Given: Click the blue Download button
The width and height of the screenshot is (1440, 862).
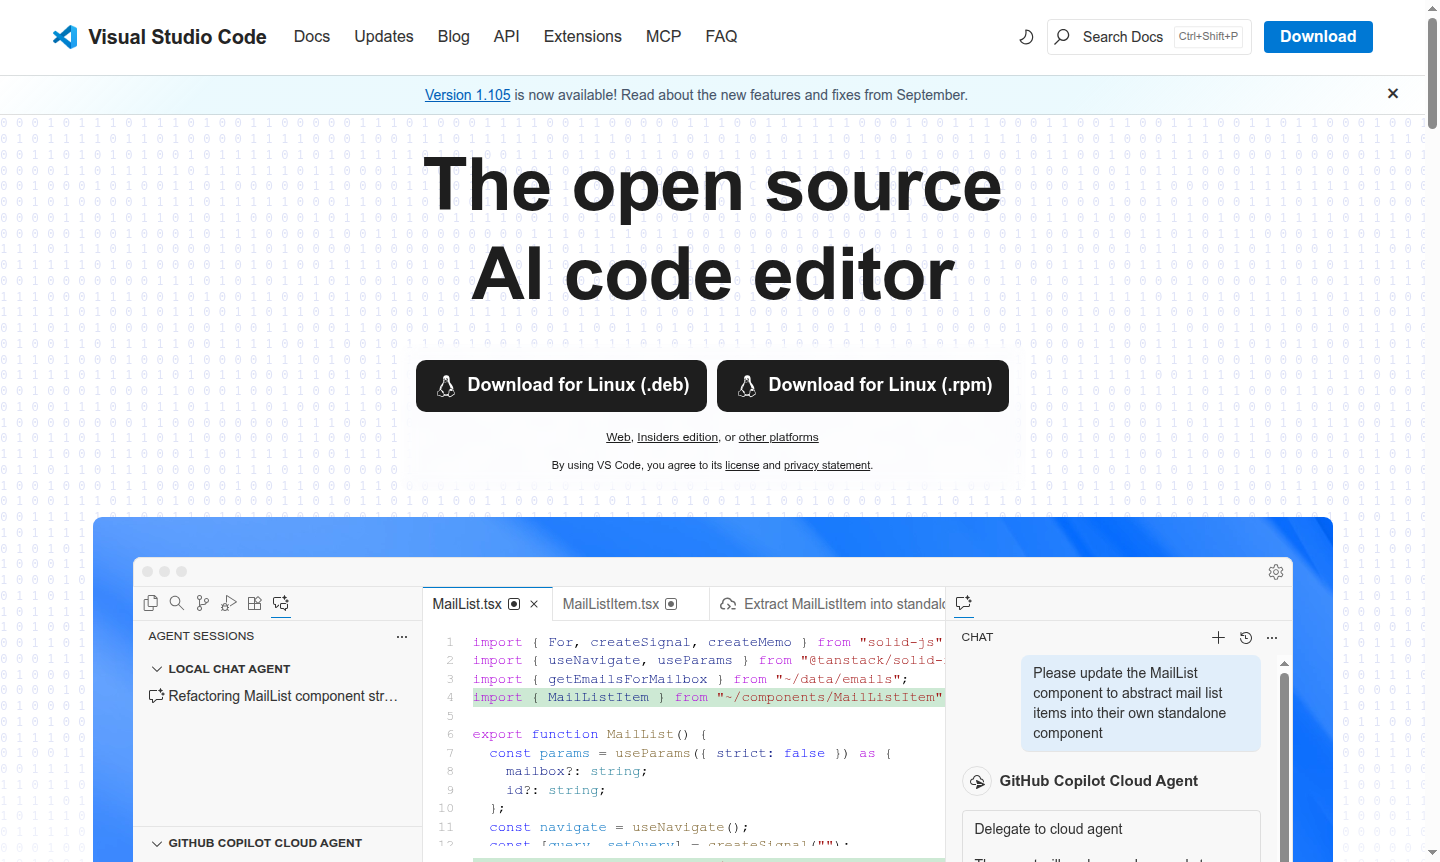Looking at the screenshot, I should [x=1317, y=36].
